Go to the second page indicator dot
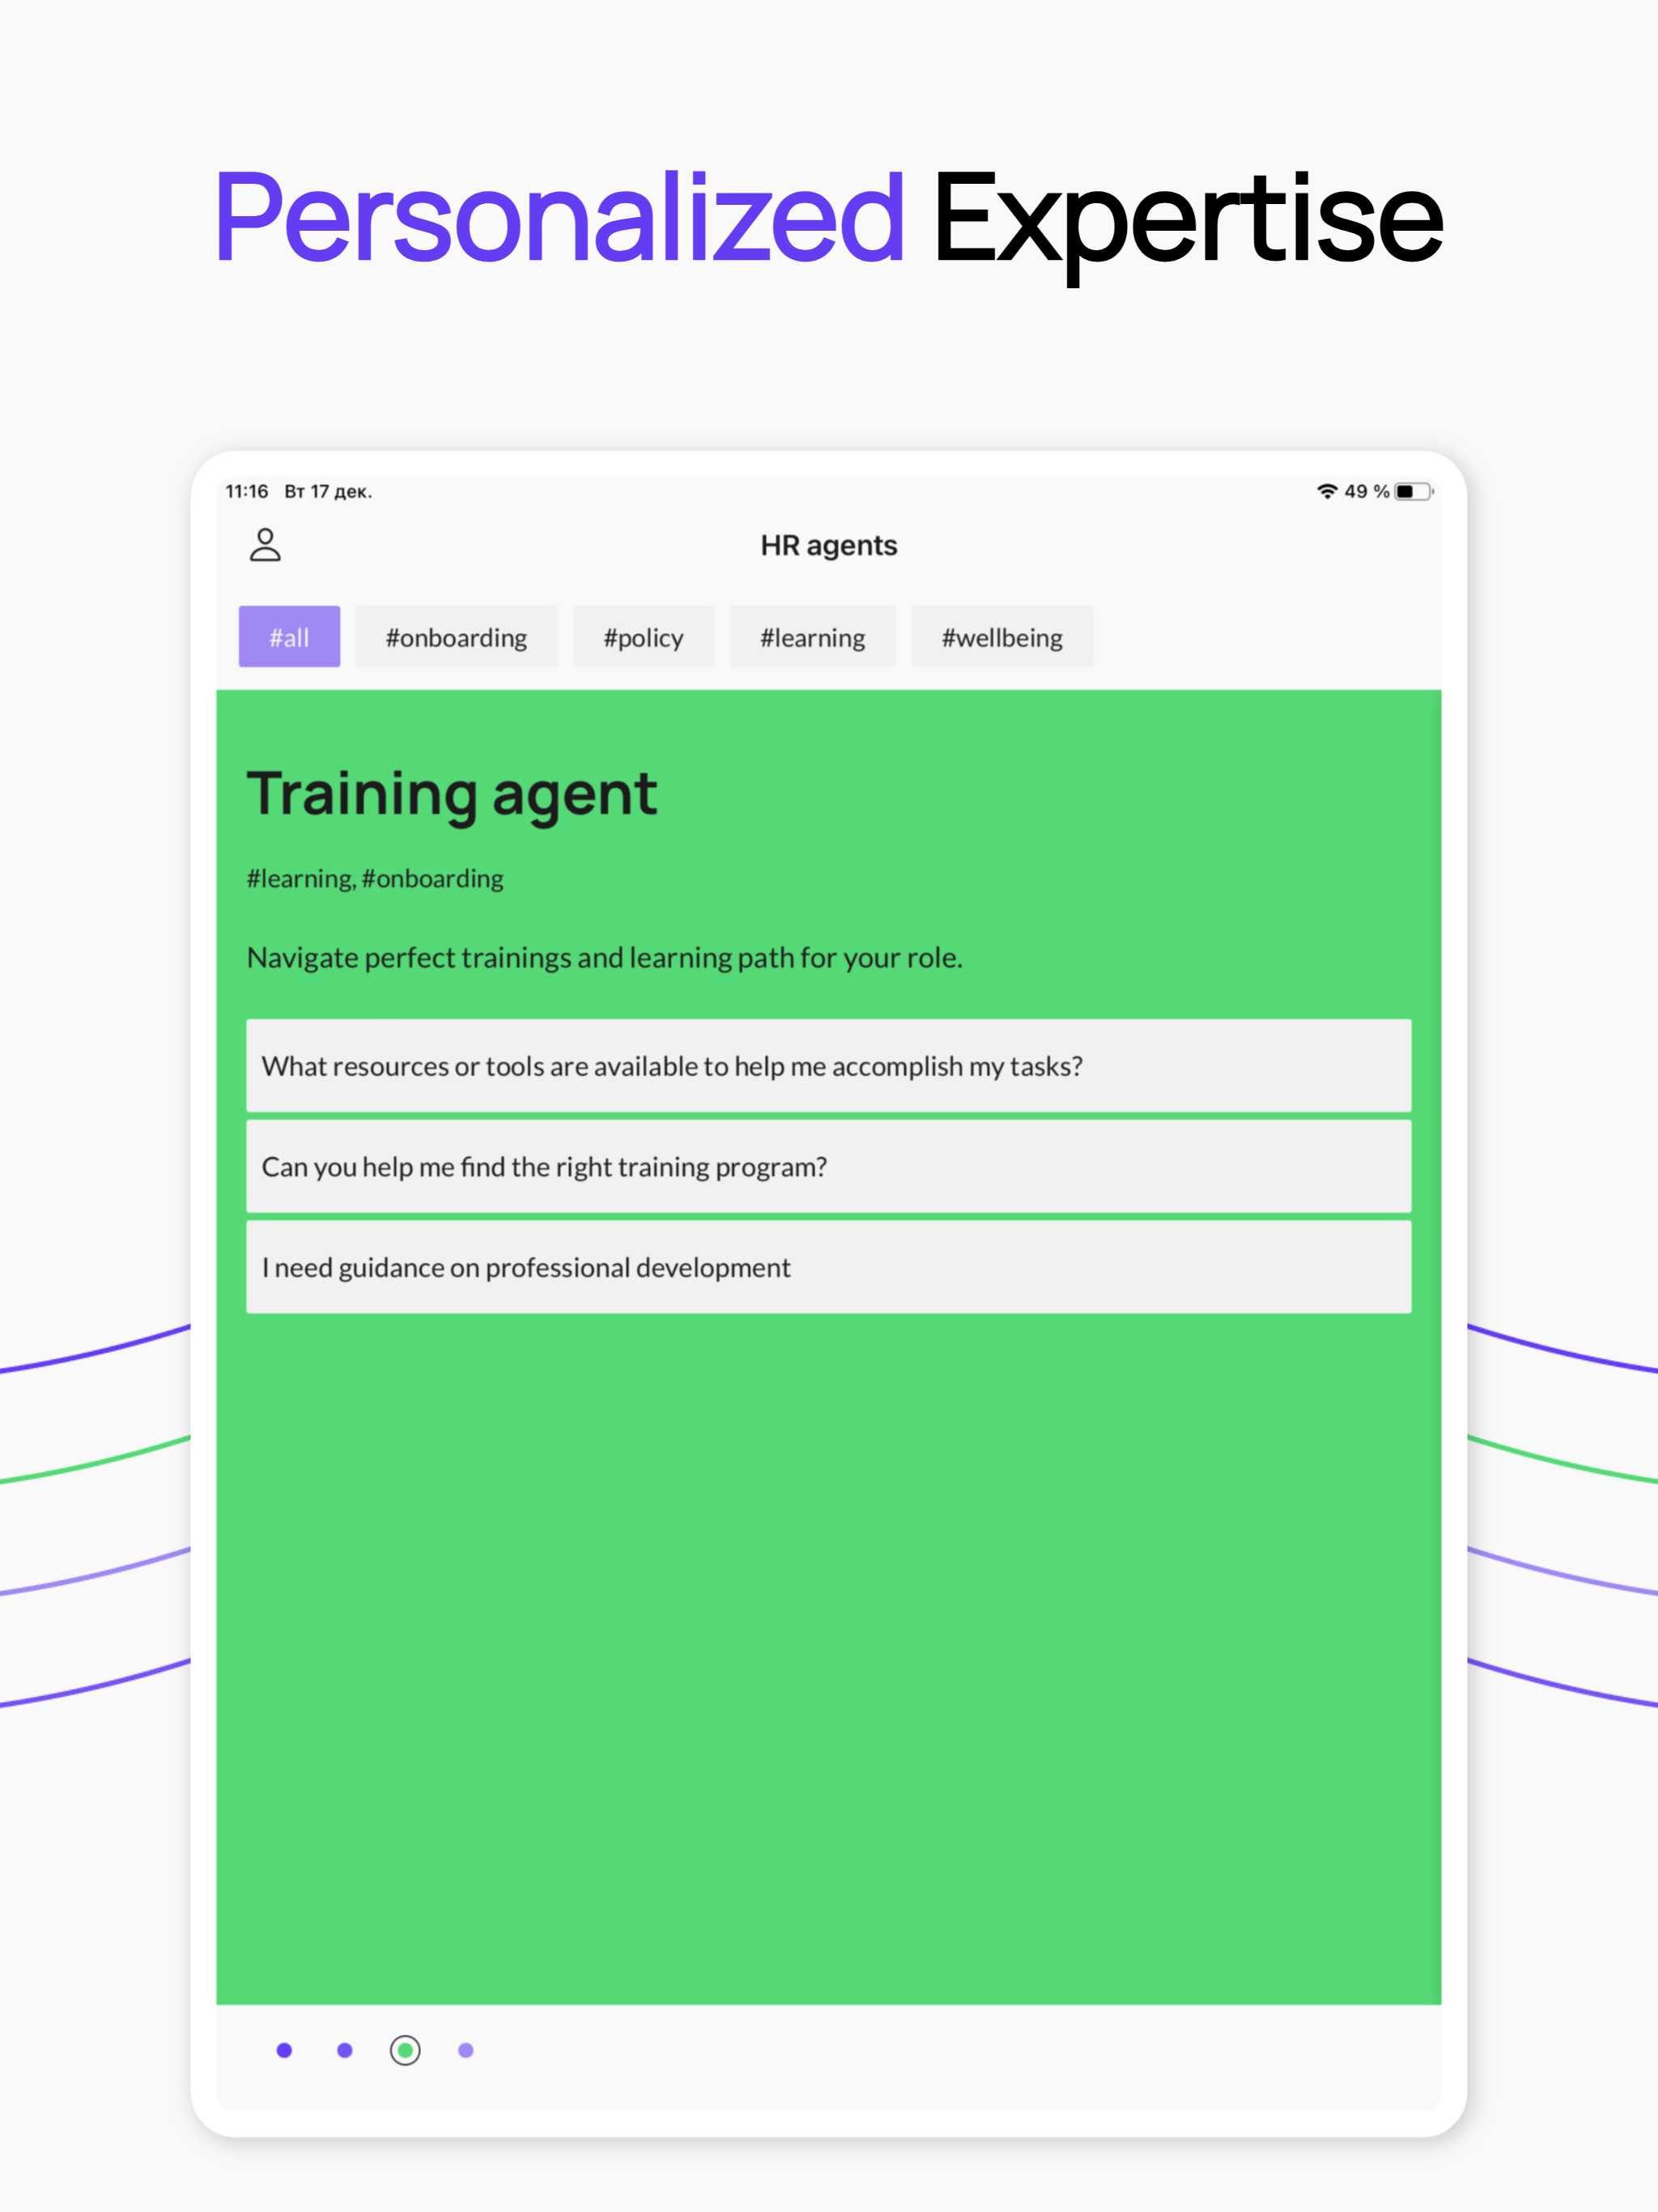 [345, 2050]
